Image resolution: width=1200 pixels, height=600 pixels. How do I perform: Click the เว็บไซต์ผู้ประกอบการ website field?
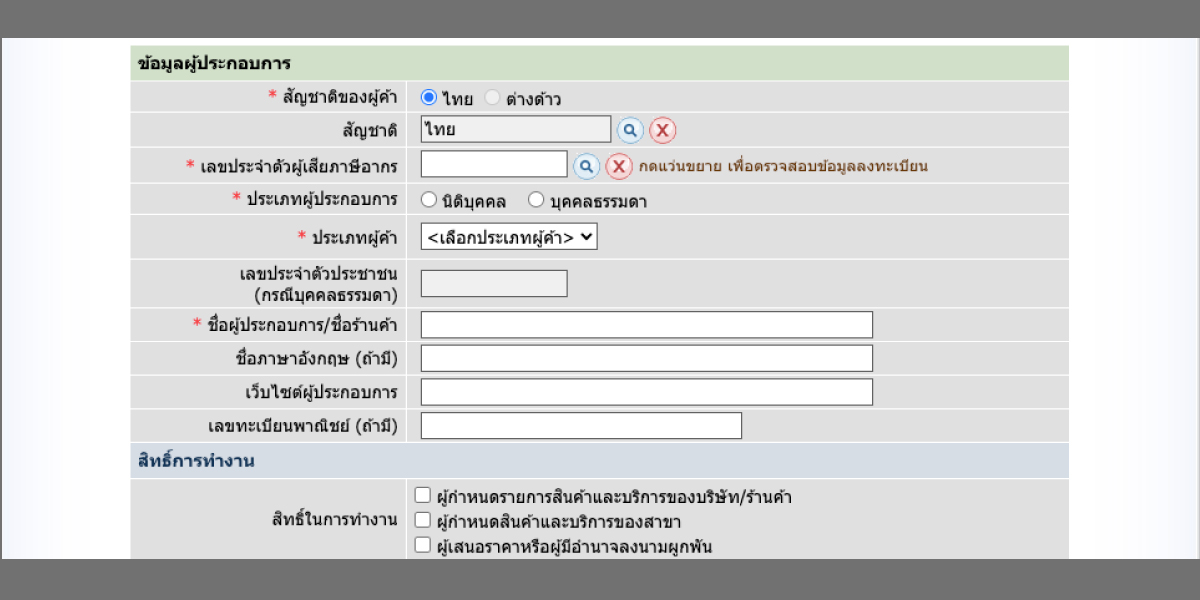(646, 391)
